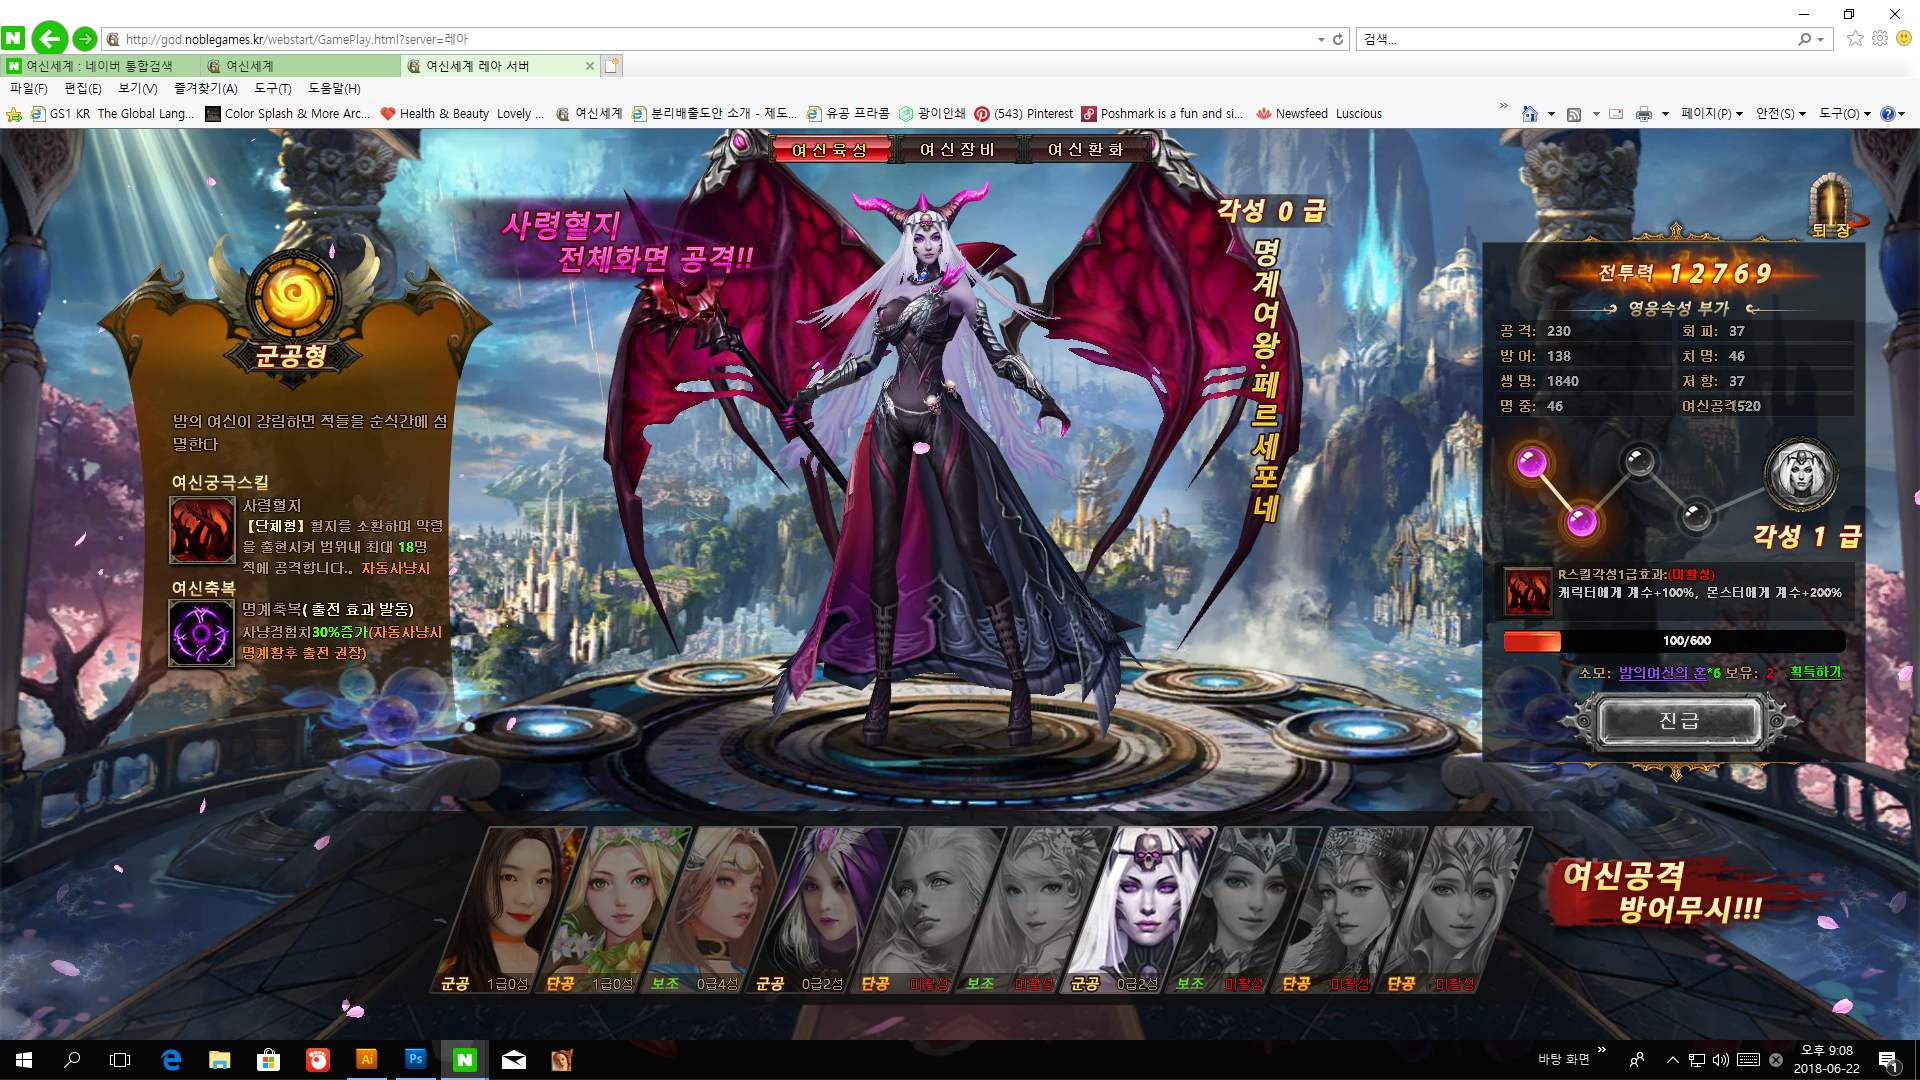Click the 획득하기 link
1920x1080 pixels.
click(x=1815, y=672)
